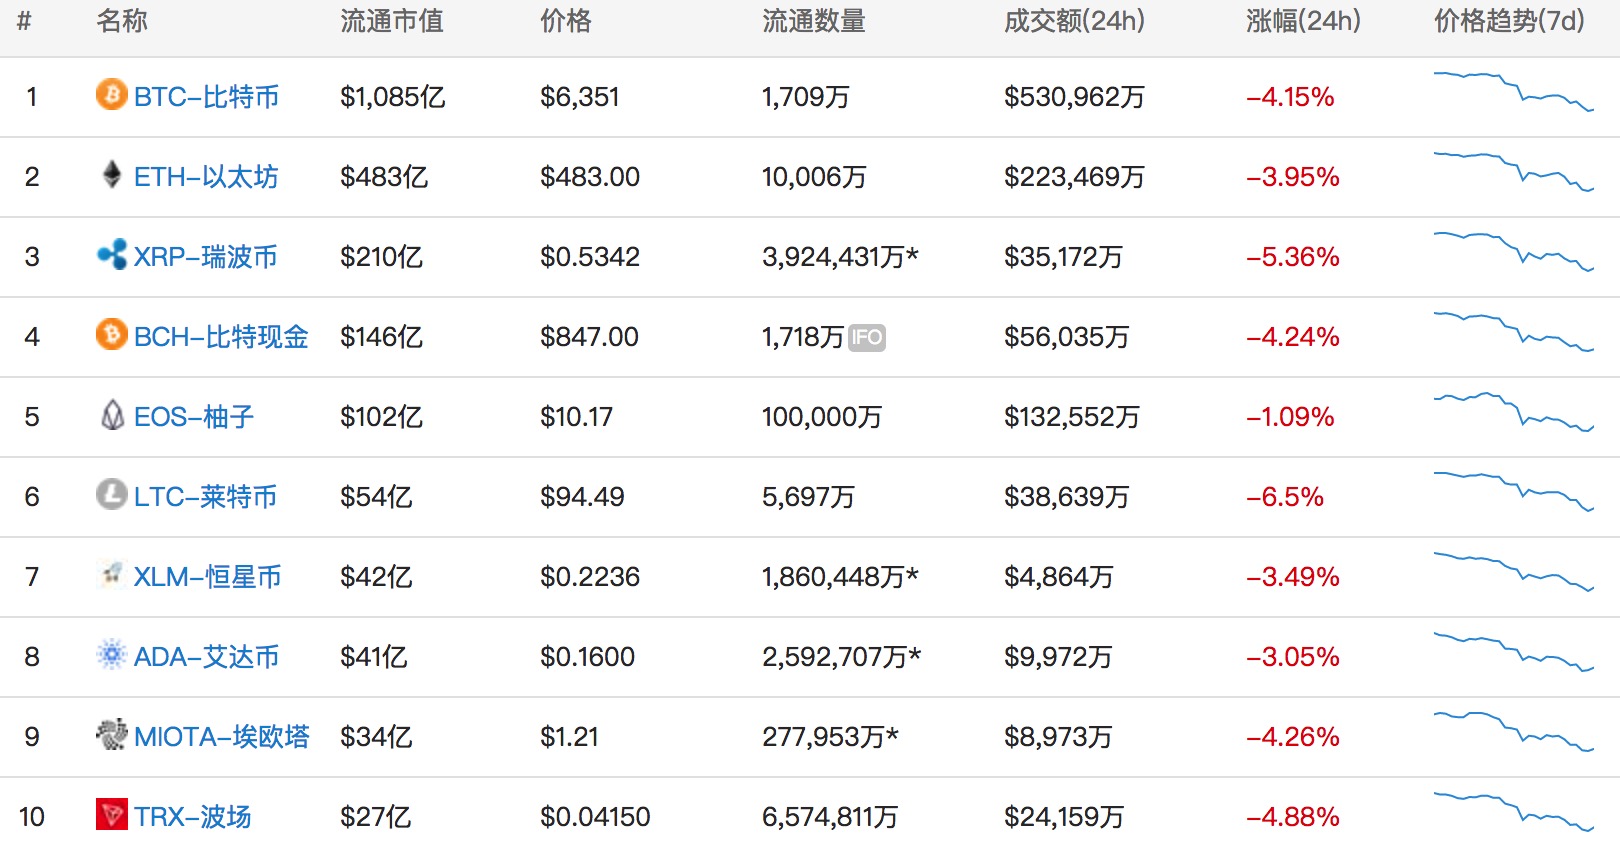The image size is (1620, 856).
Task: View the ETH 7-day price trend chart
Action: [1514, 171]
